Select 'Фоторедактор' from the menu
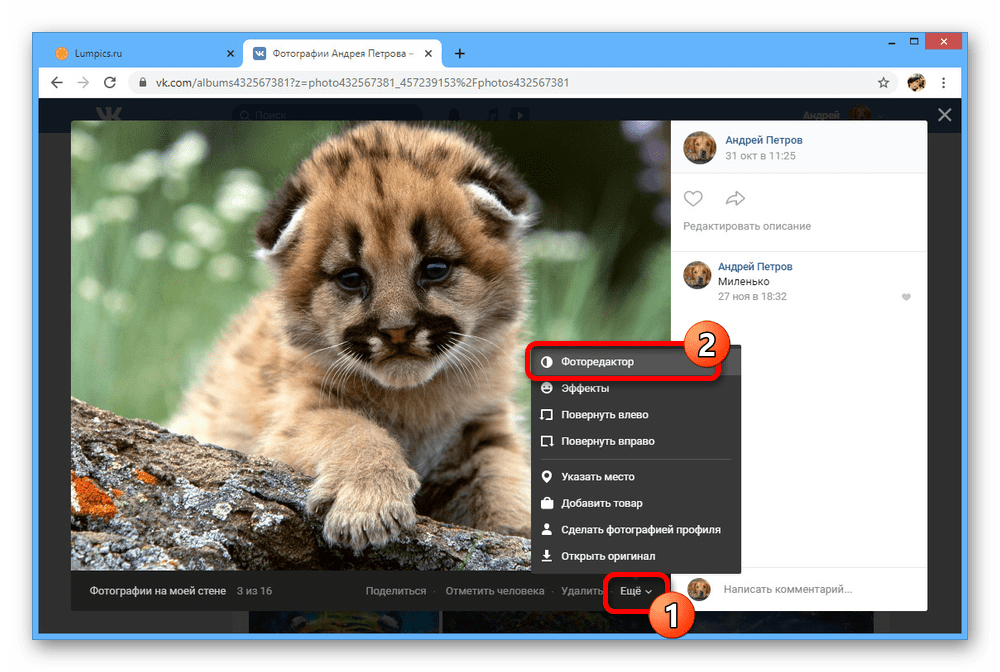The height and width of the screenshot is (672, 1000). click(597, 361)
